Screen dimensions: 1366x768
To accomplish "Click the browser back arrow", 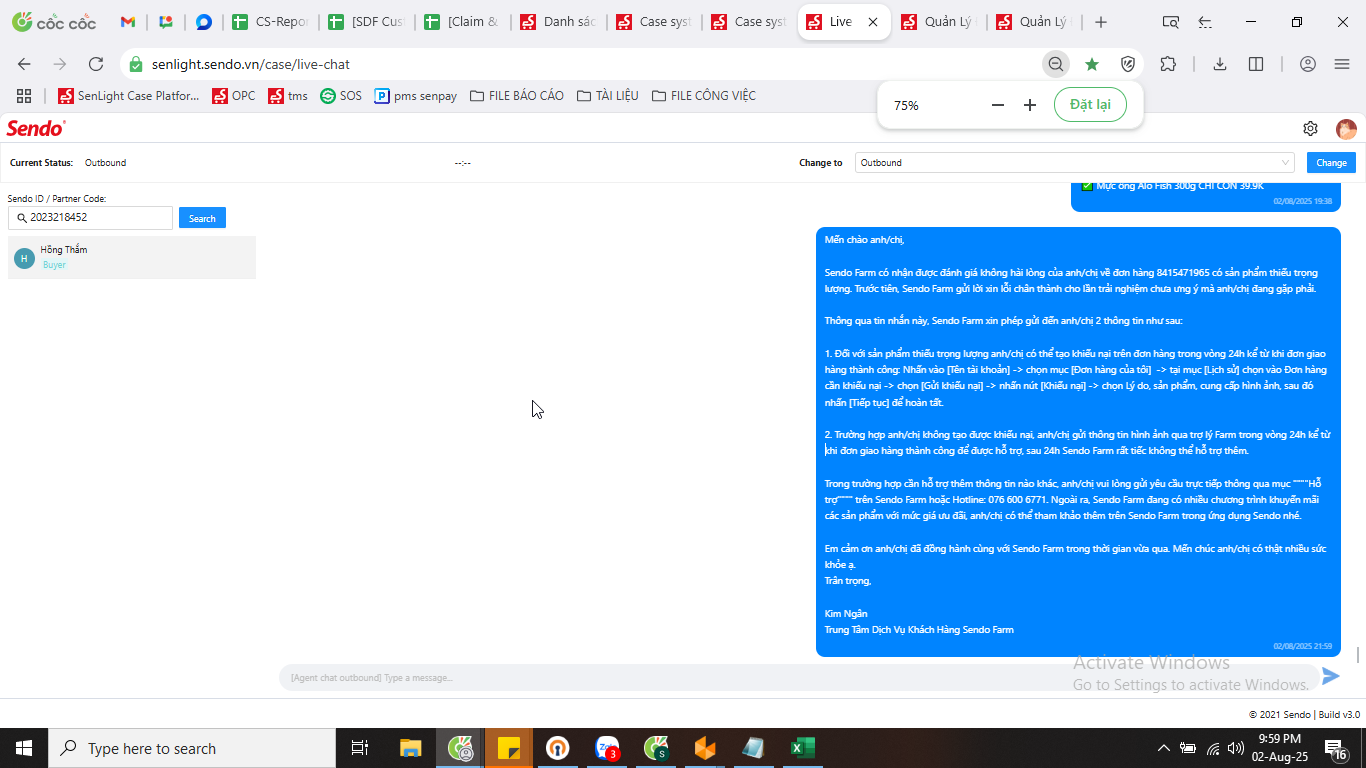I will click(24, 64).
